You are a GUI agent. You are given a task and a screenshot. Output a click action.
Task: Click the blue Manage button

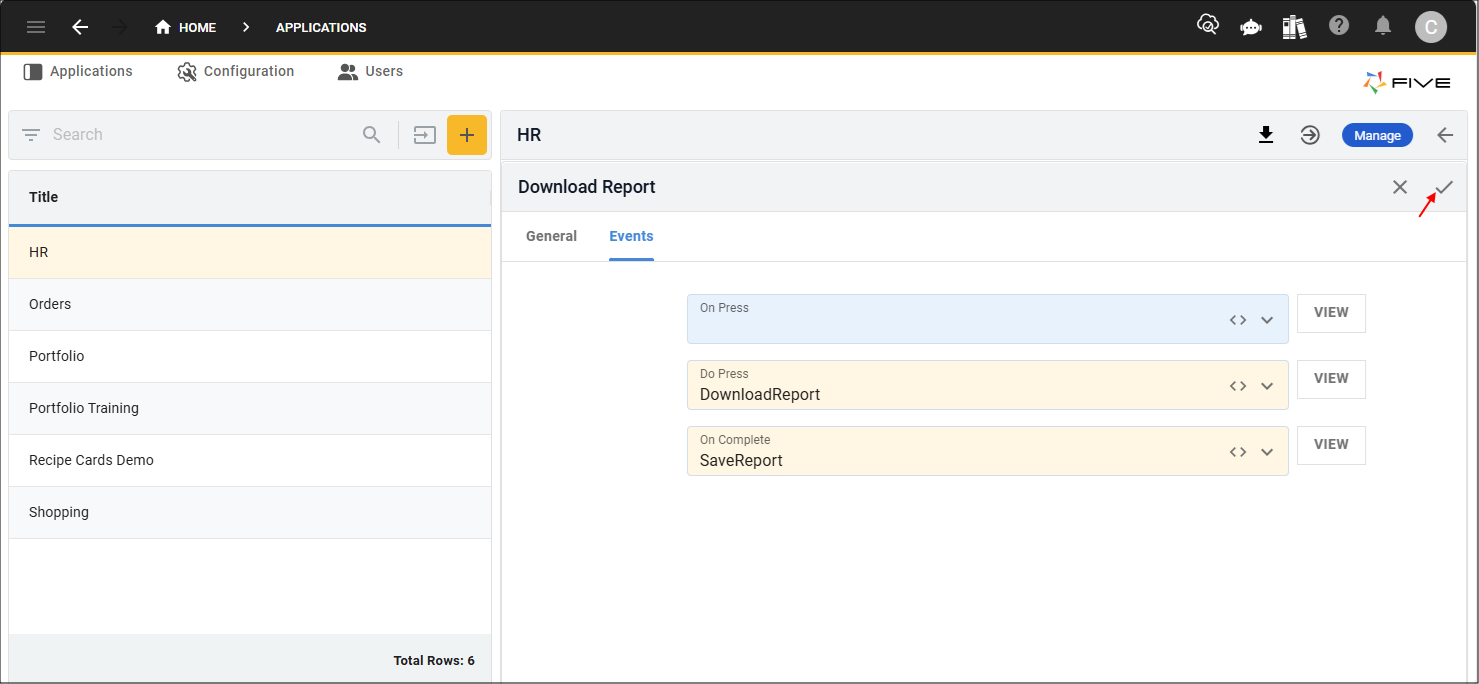pos(1377,135)
